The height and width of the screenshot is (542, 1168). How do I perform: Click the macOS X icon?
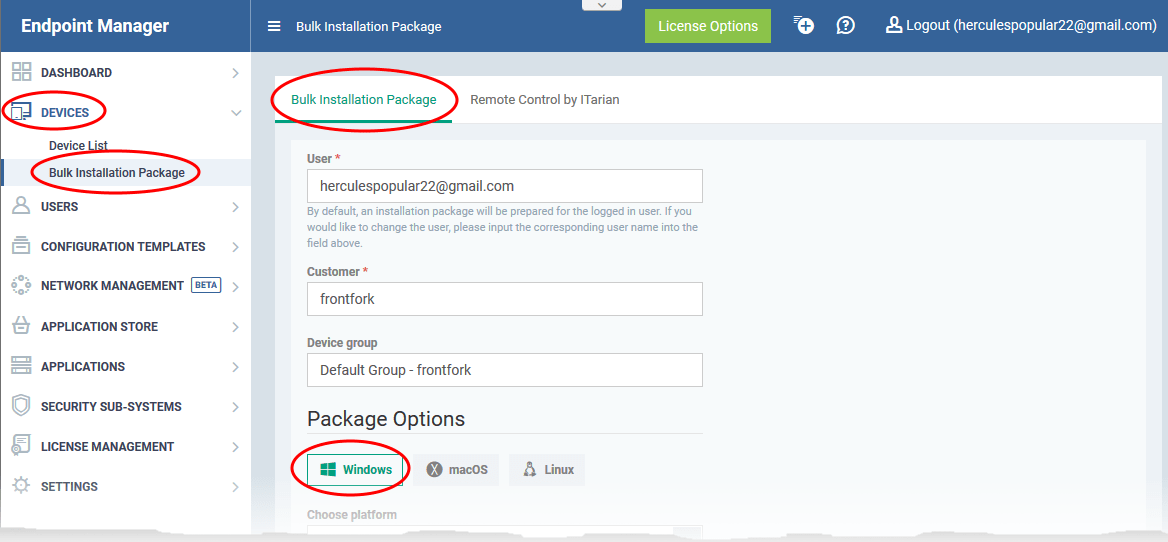point(434,470)
